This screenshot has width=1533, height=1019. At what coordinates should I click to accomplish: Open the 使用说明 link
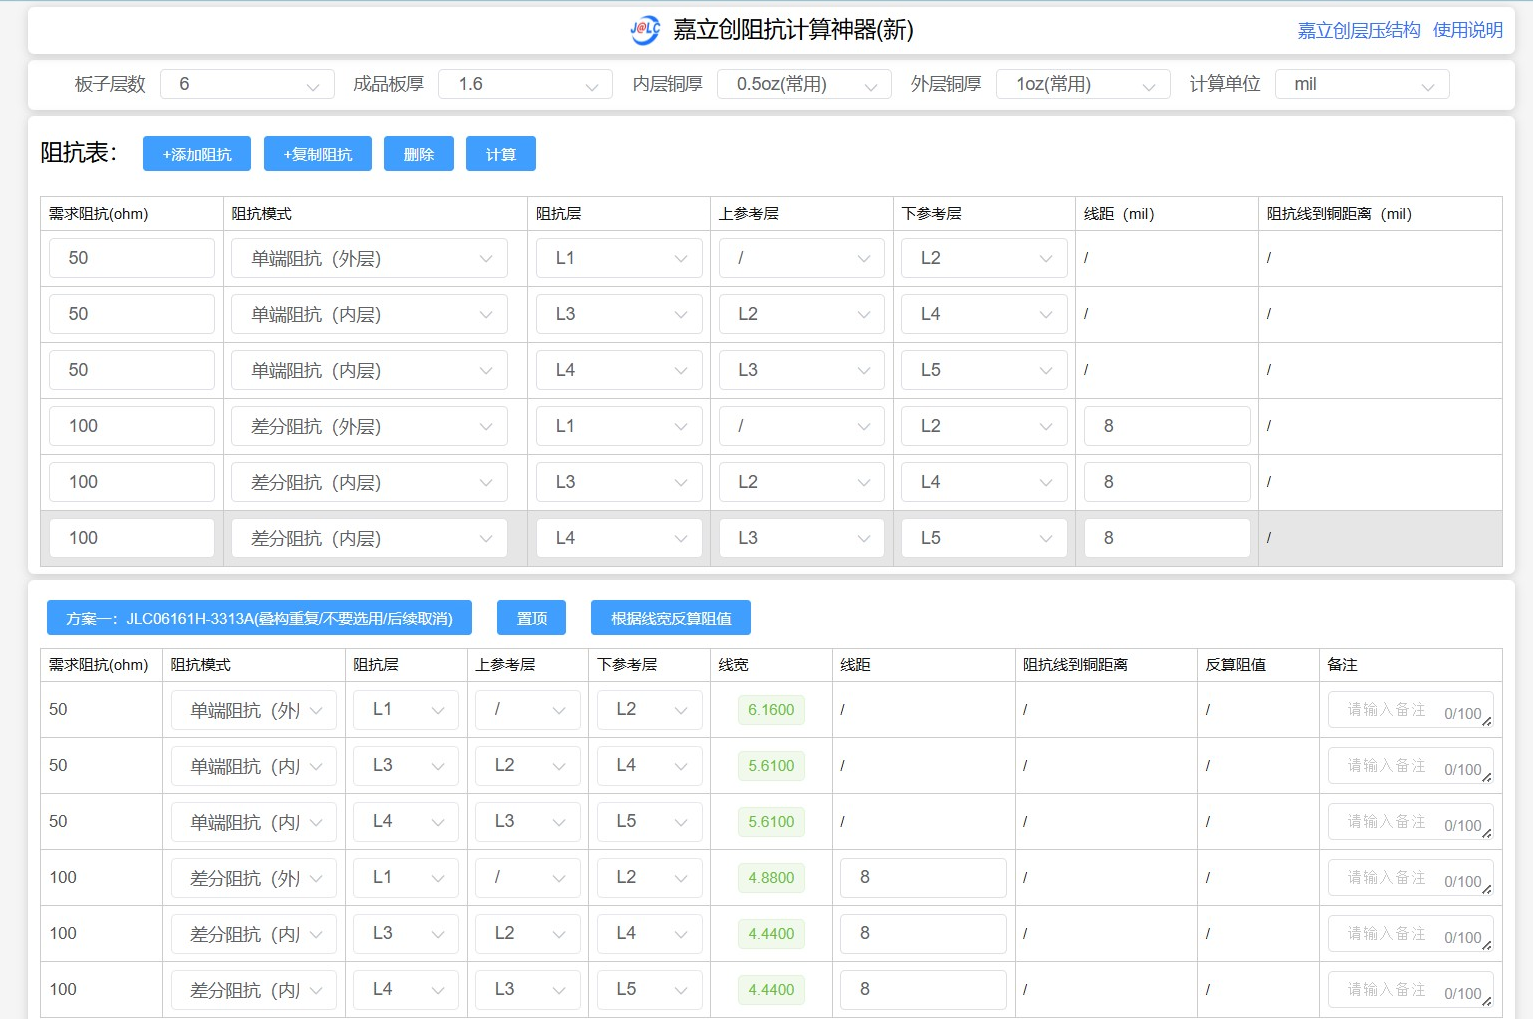pyautogui.click(x=1467, y=30)
